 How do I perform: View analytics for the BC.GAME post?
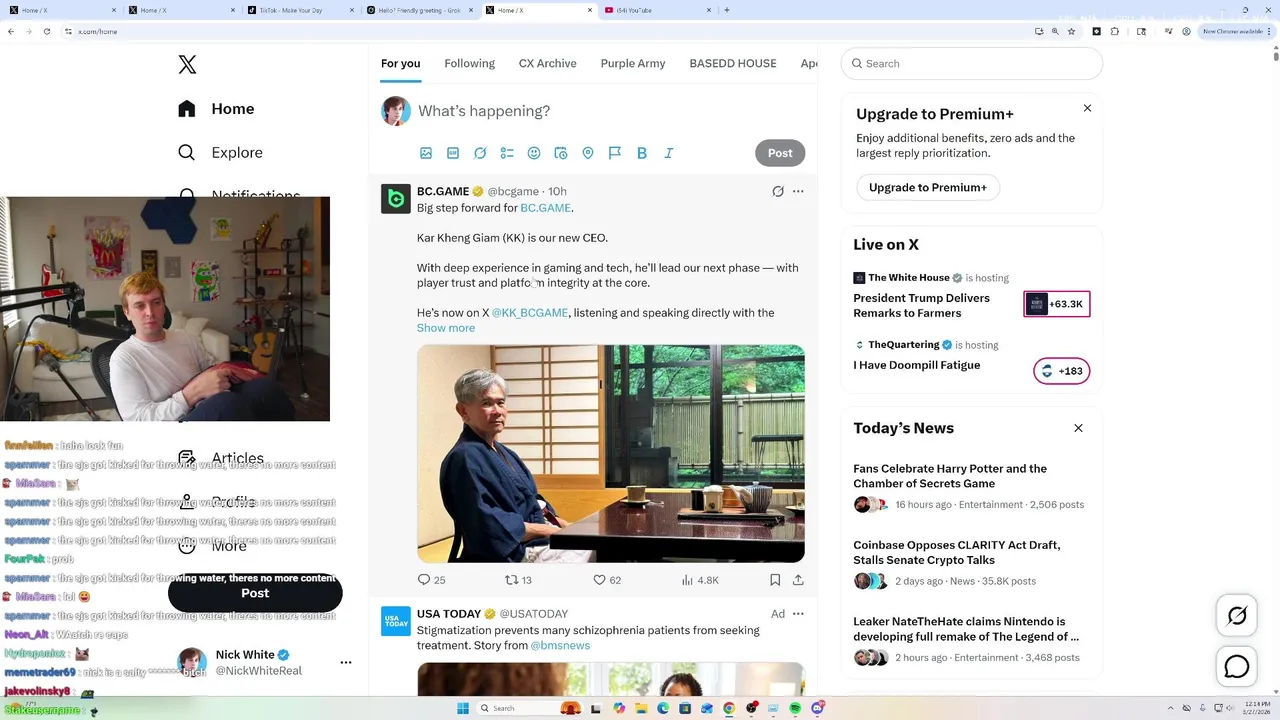click(700, 580)
